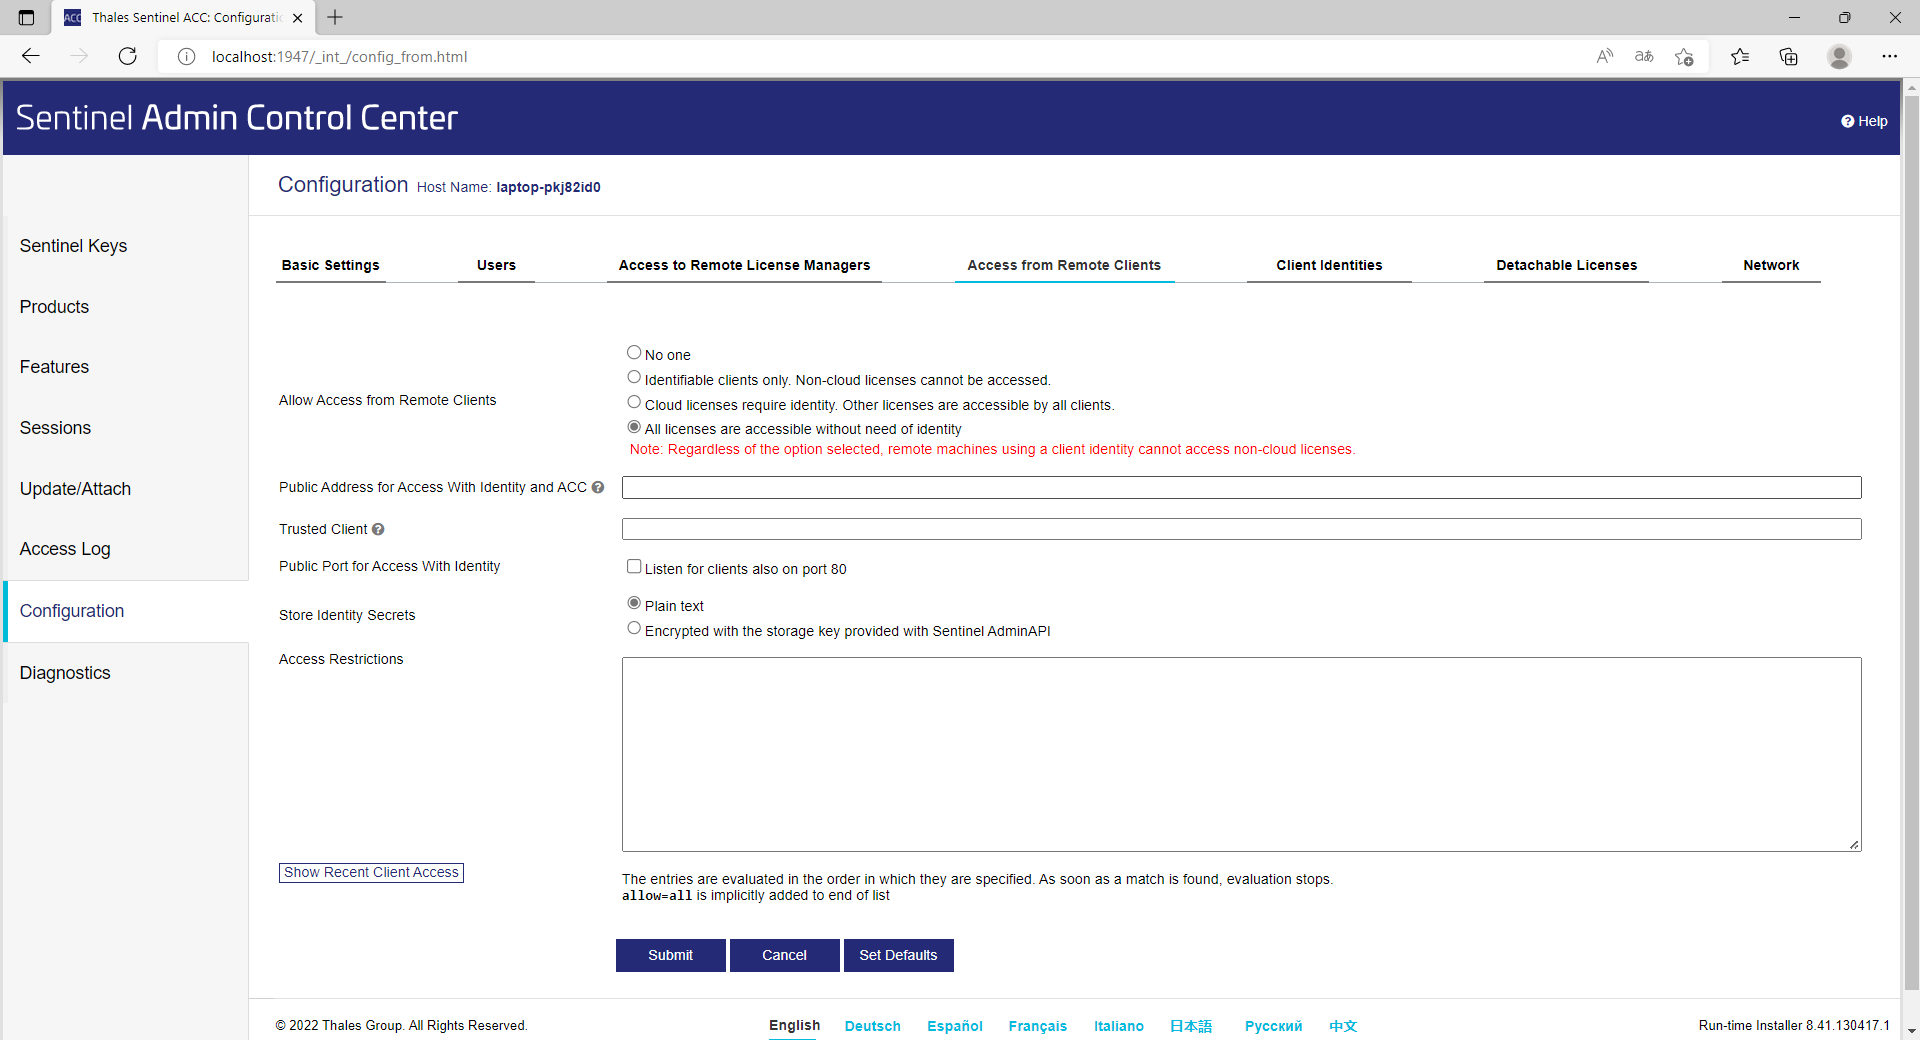Go back in browser history
Viewport: 1920px width, 1040px height.
coord(31,56)
